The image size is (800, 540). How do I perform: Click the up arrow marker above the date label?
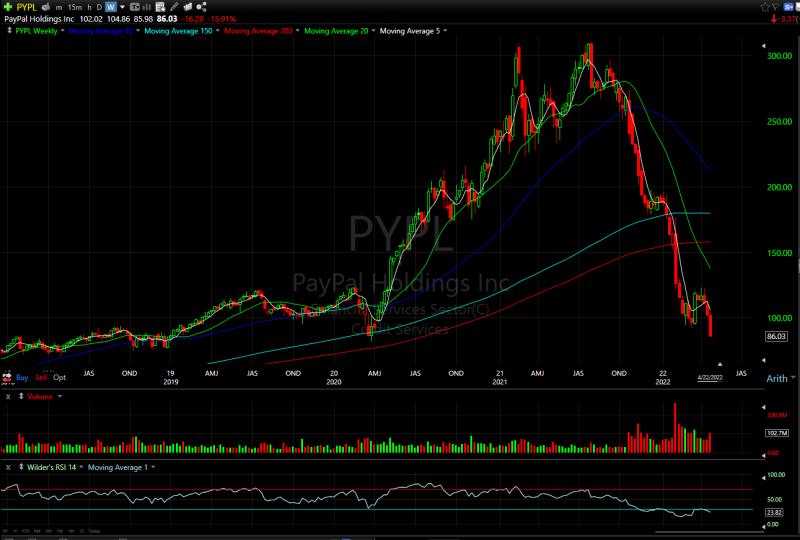[x=720, y=364]
